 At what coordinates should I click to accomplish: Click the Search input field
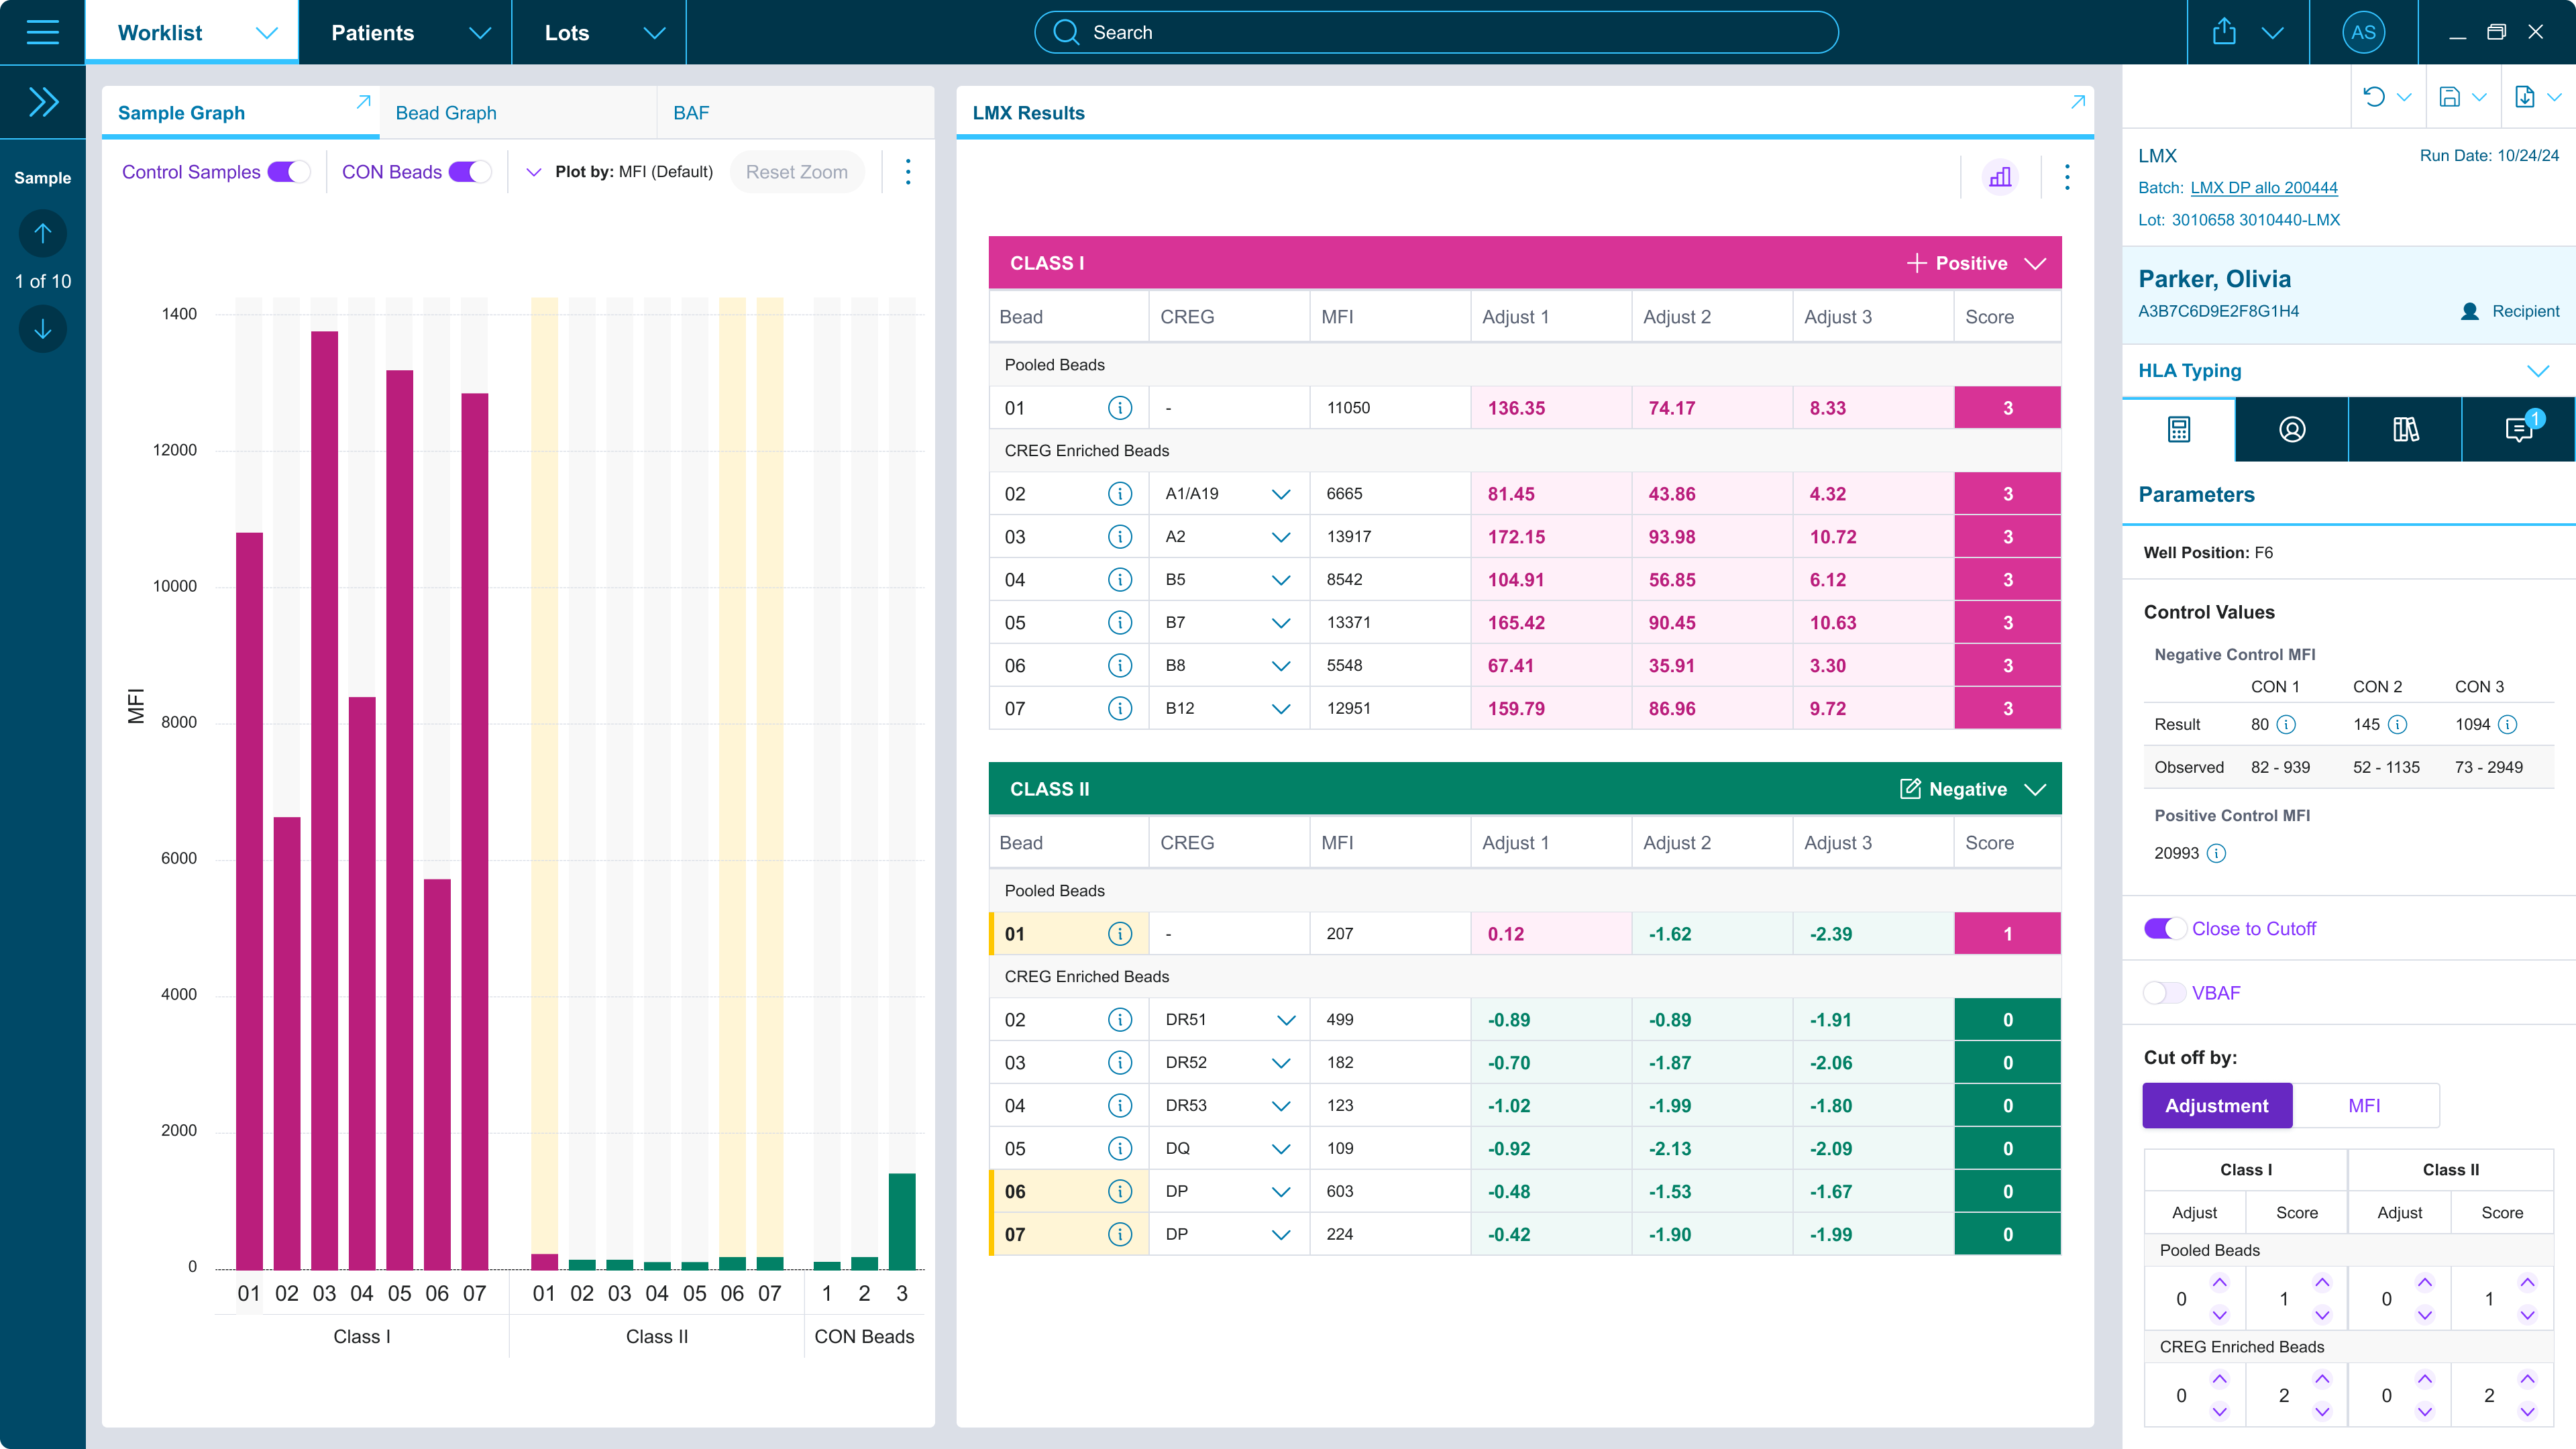1435,32
